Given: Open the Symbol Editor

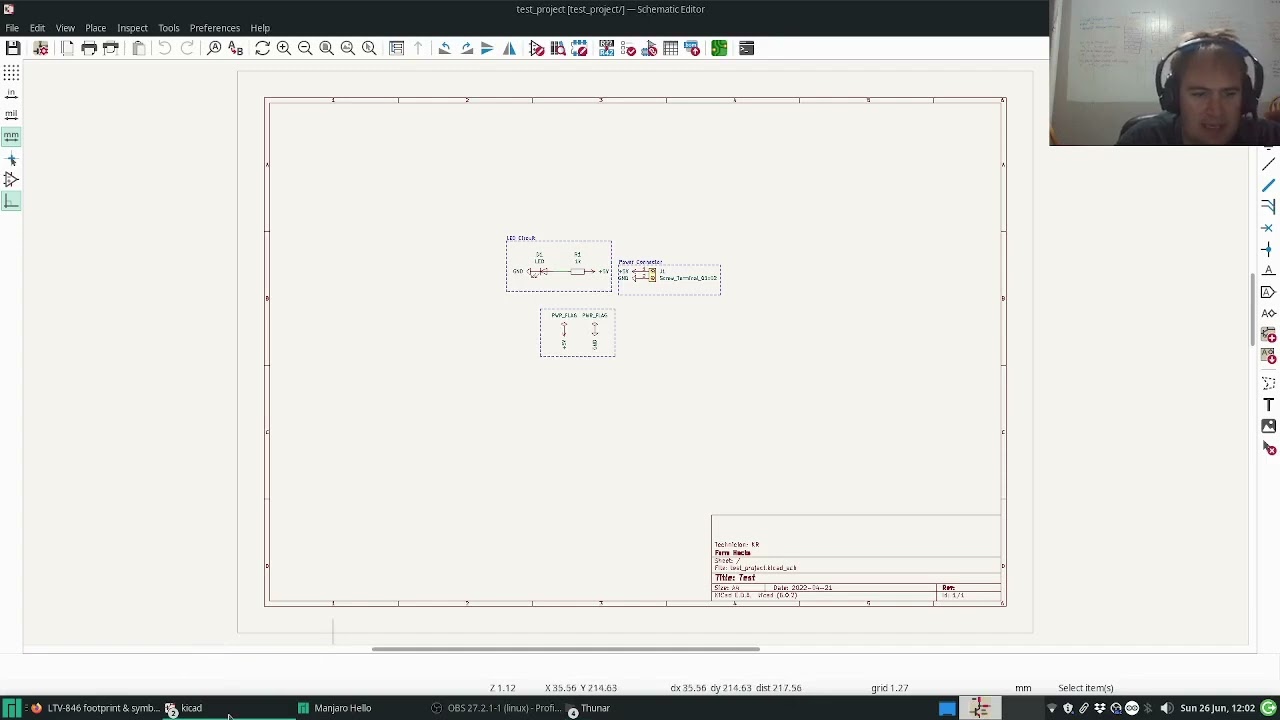Looking at the screenshot, I should 537,48.
